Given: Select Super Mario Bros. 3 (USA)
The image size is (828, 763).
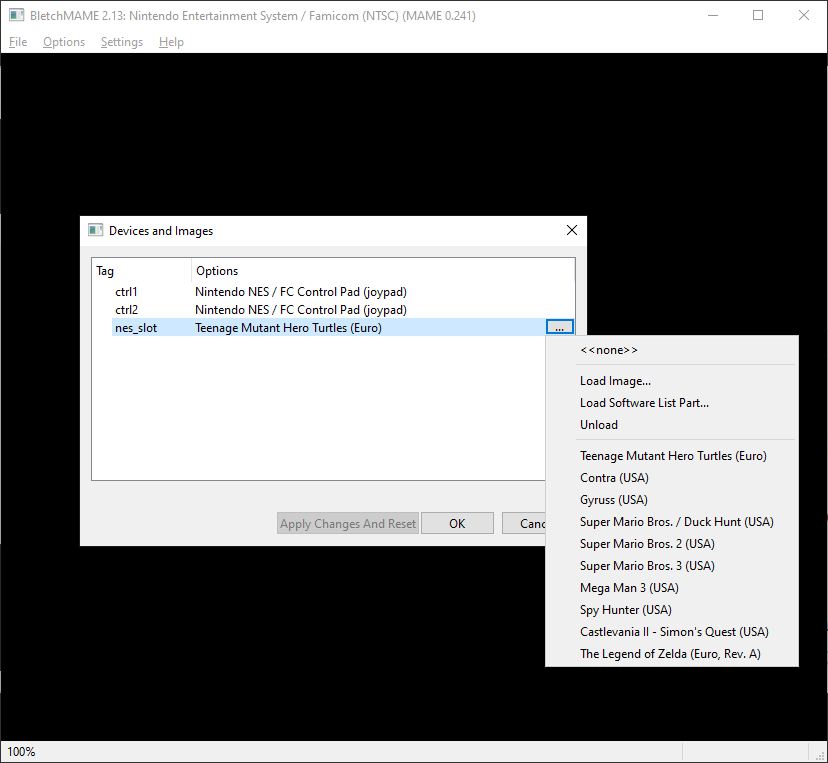Looking at the screenshot, I should [672, 566].
